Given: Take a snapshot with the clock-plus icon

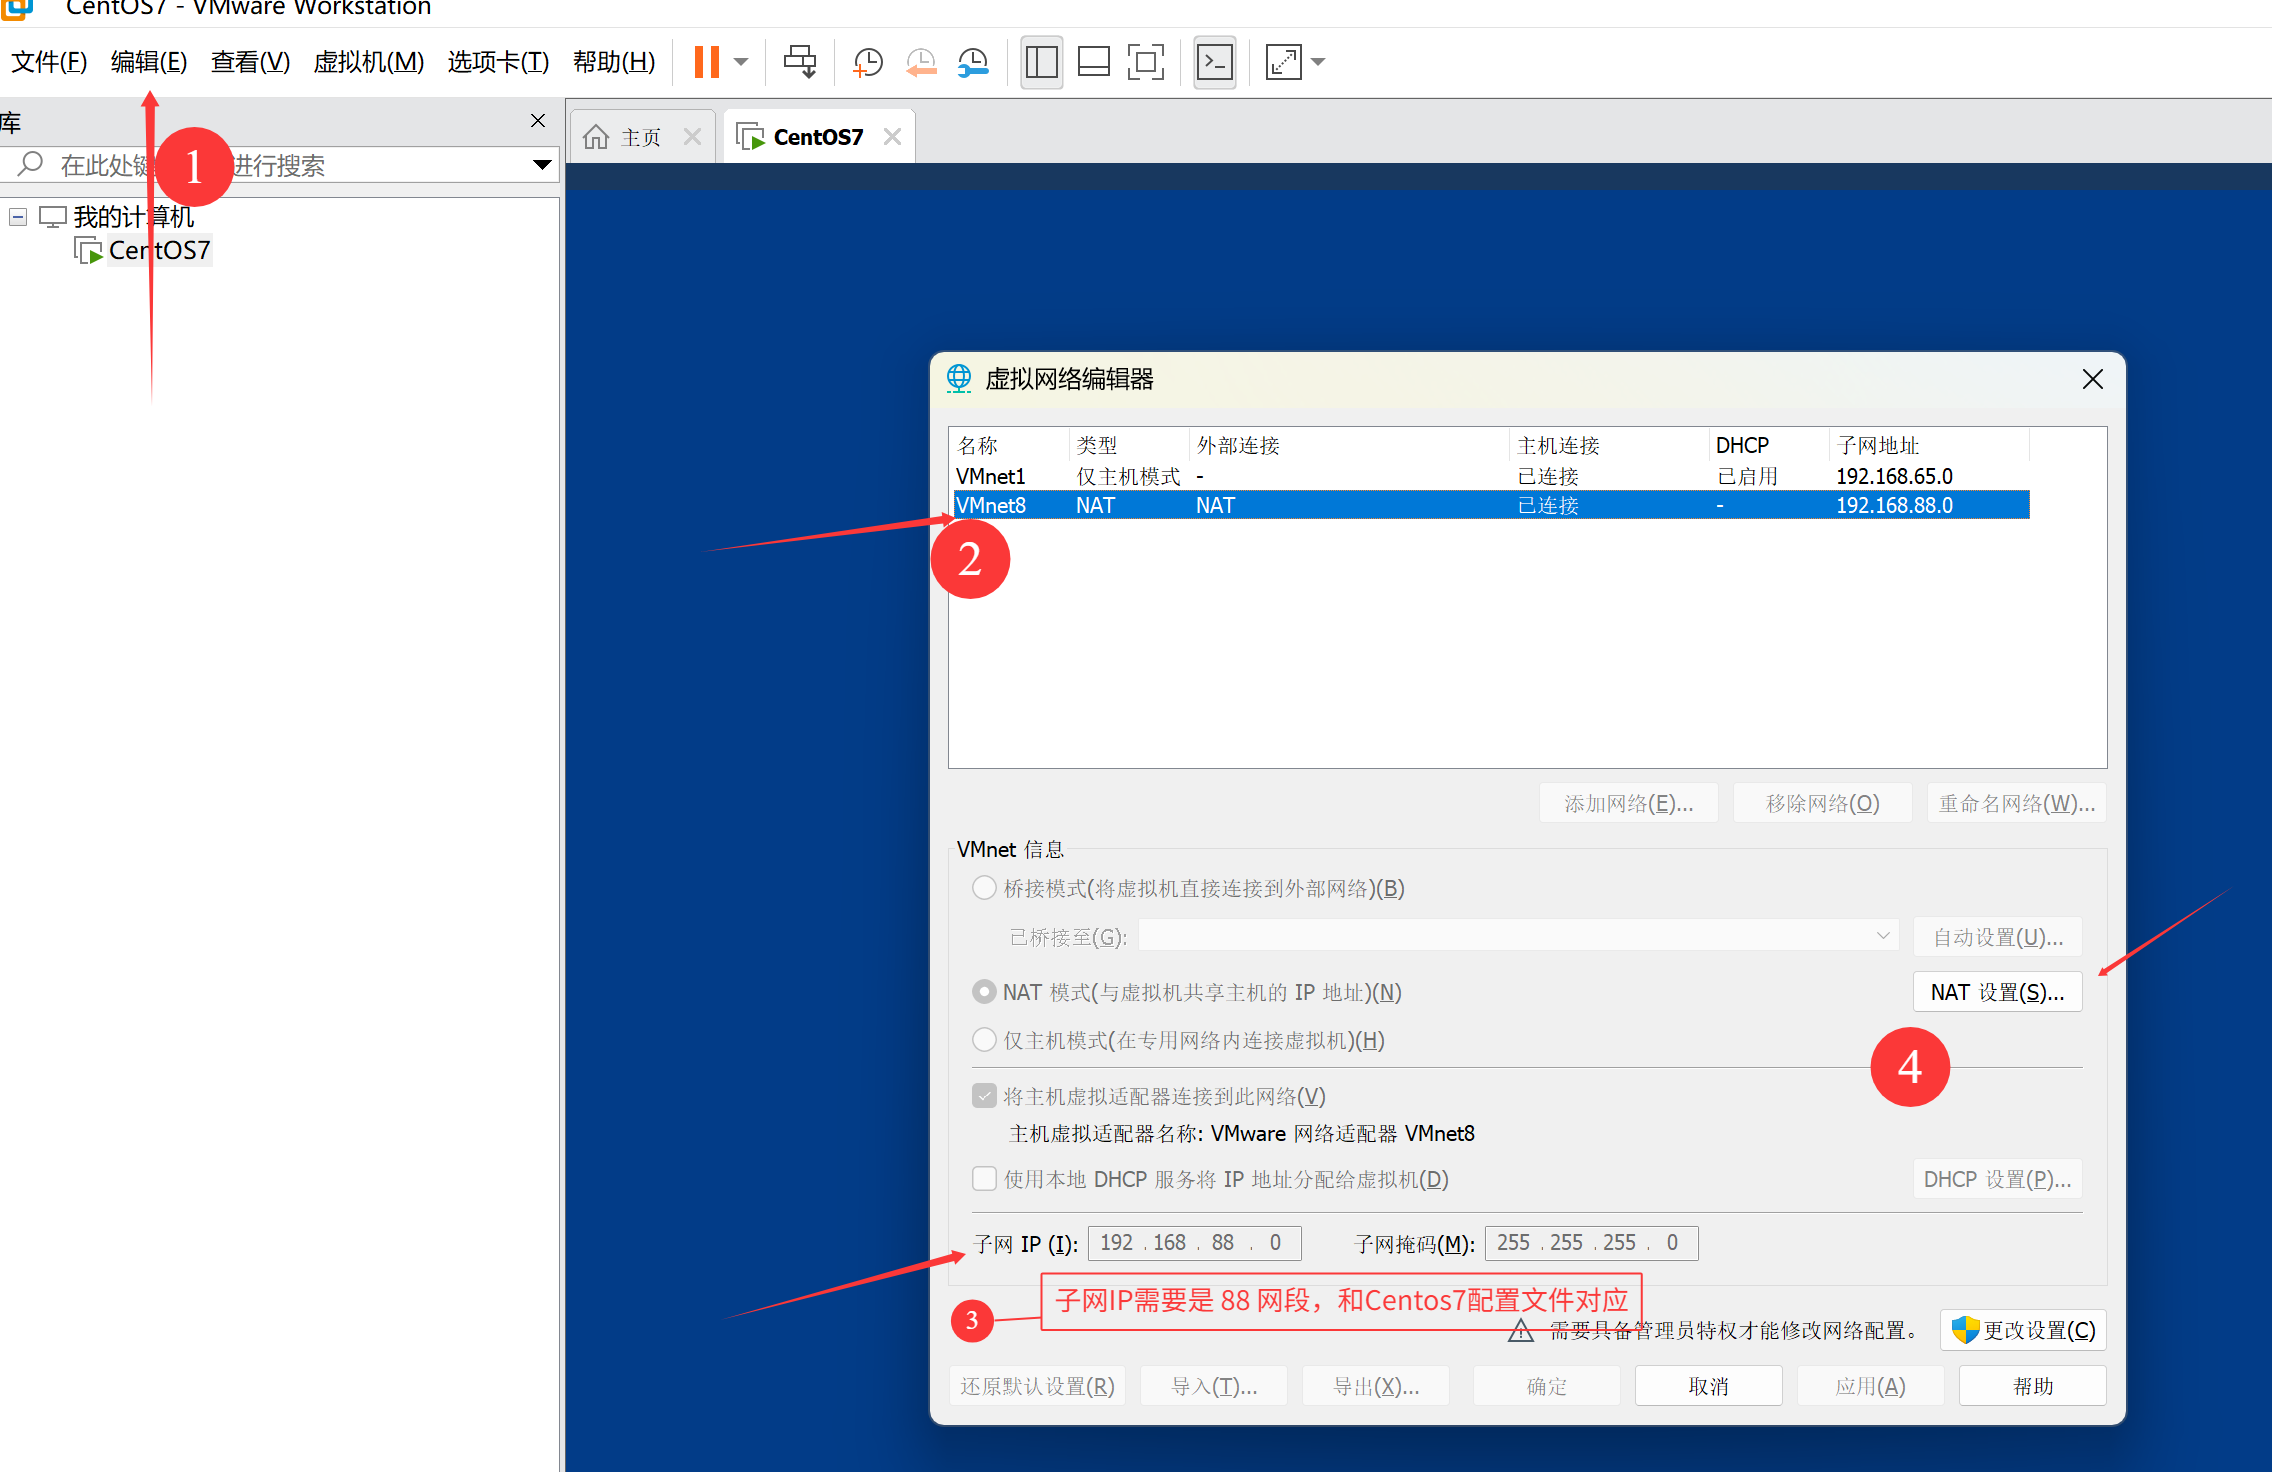Looking at the screenshot, I should point(867,62).
